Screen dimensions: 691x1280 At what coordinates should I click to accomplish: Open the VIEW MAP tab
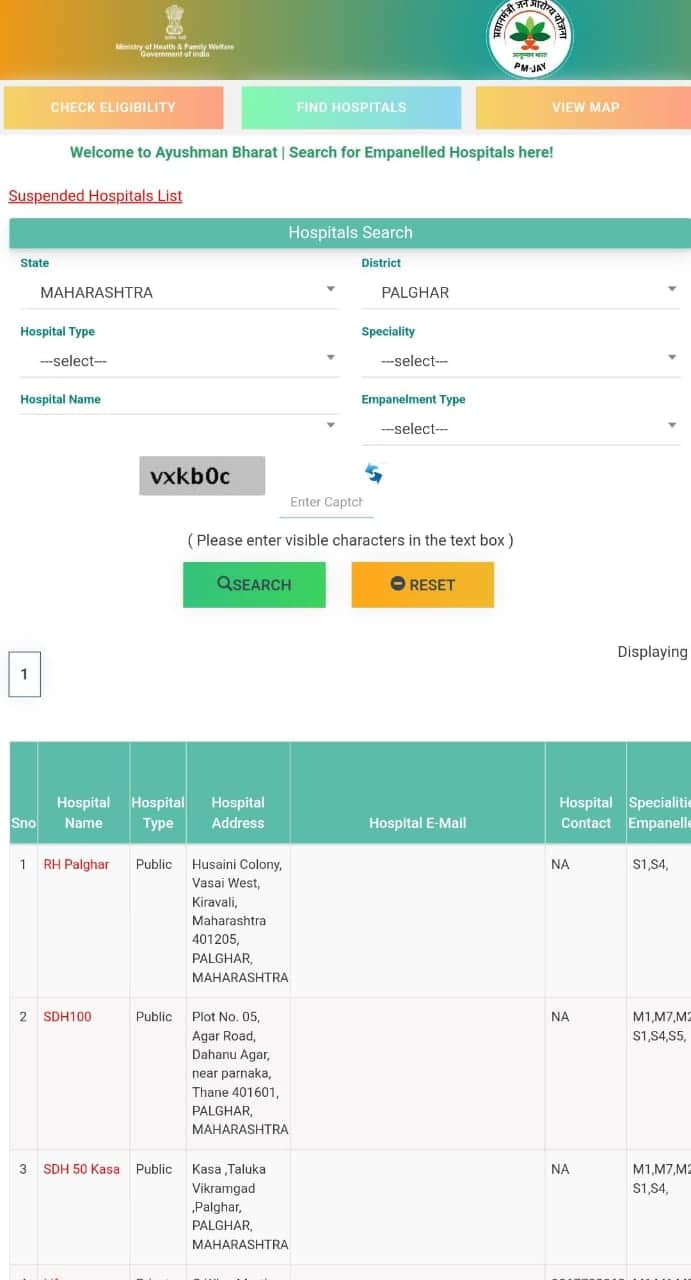pyautogui.click(x=585, y=106)
